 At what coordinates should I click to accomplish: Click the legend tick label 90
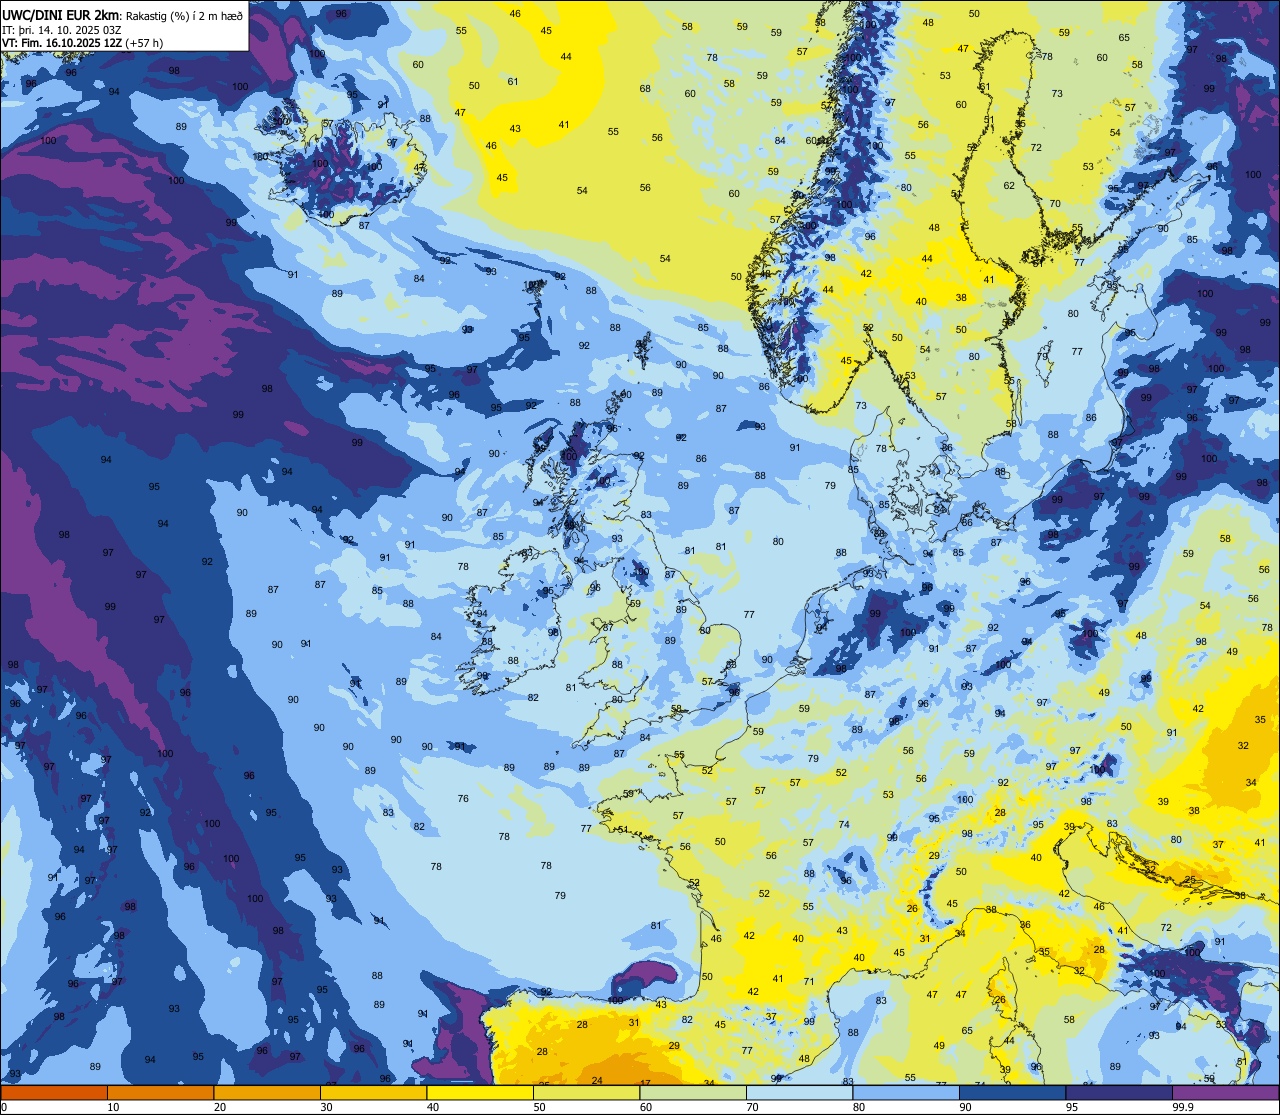tap(965, 1107)
